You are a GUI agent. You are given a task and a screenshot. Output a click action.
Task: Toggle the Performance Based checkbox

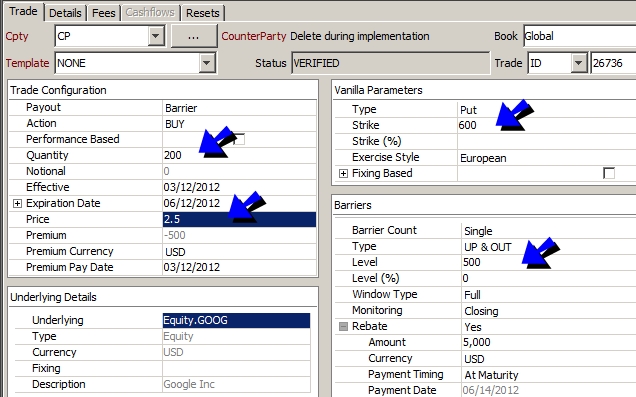coord(239,139)
